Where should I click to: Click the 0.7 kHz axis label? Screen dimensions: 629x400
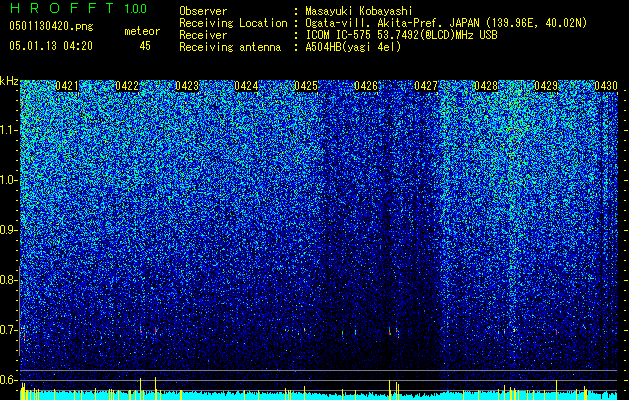pos(9,330)
